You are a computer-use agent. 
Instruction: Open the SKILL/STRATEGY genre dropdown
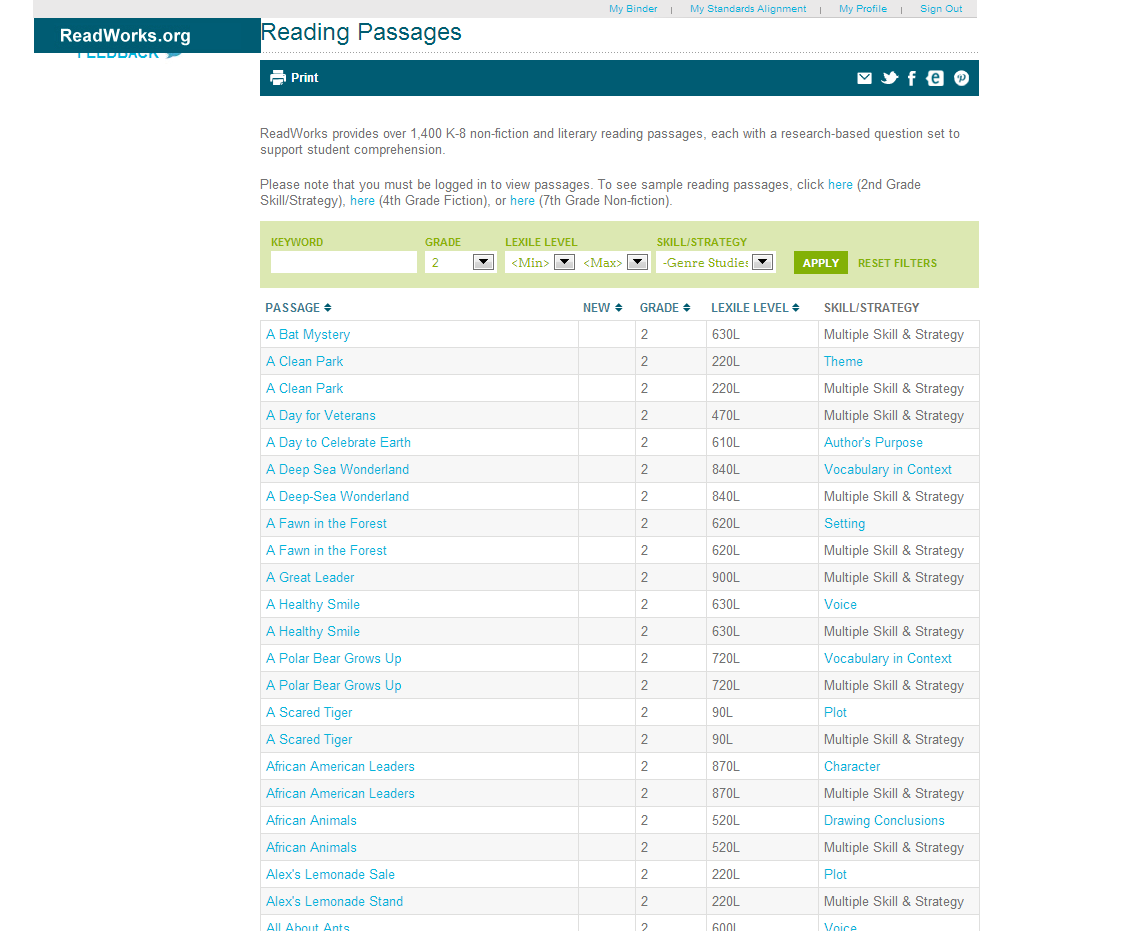[760, 261]
